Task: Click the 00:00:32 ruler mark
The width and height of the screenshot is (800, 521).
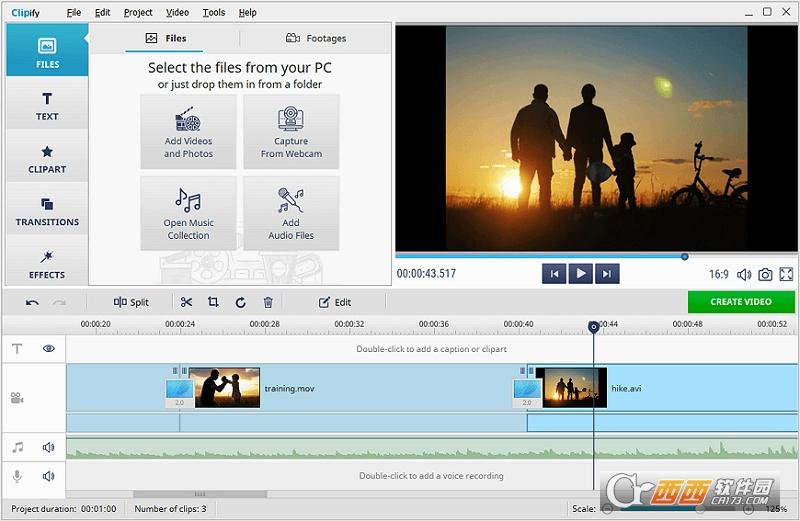Action: click(349, 324)
